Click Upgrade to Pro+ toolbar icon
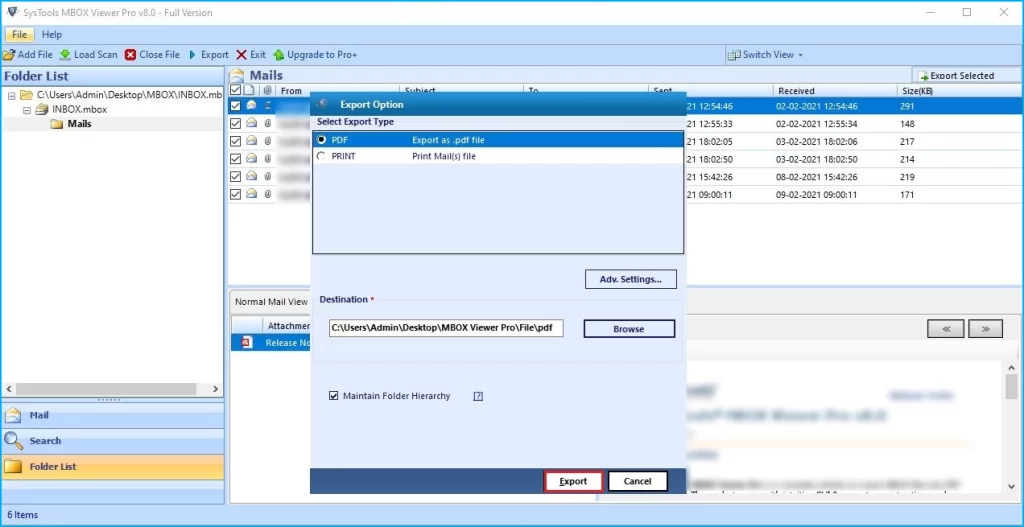The height and width of the screenshot is (527, 1024). click(279, 55)
